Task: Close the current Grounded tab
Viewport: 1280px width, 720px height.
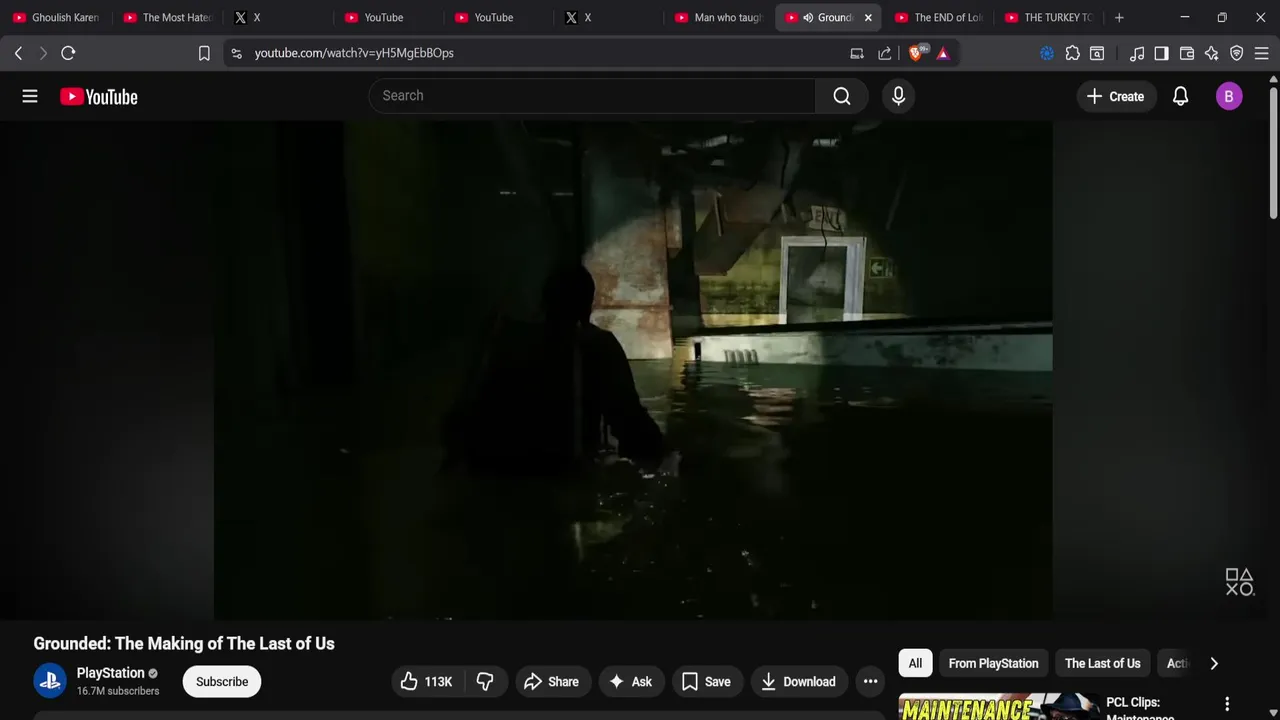Action: 868,17
